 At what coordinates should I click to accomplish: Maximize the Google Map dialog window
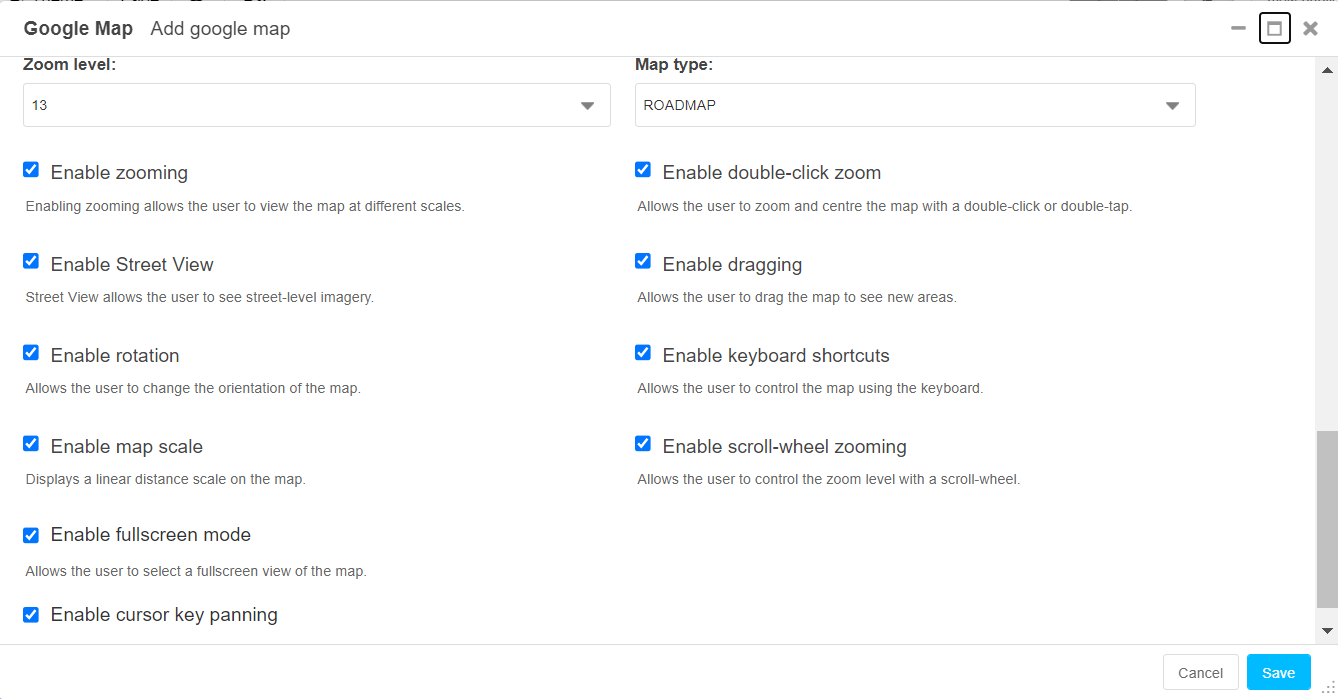coord(1274,29)
